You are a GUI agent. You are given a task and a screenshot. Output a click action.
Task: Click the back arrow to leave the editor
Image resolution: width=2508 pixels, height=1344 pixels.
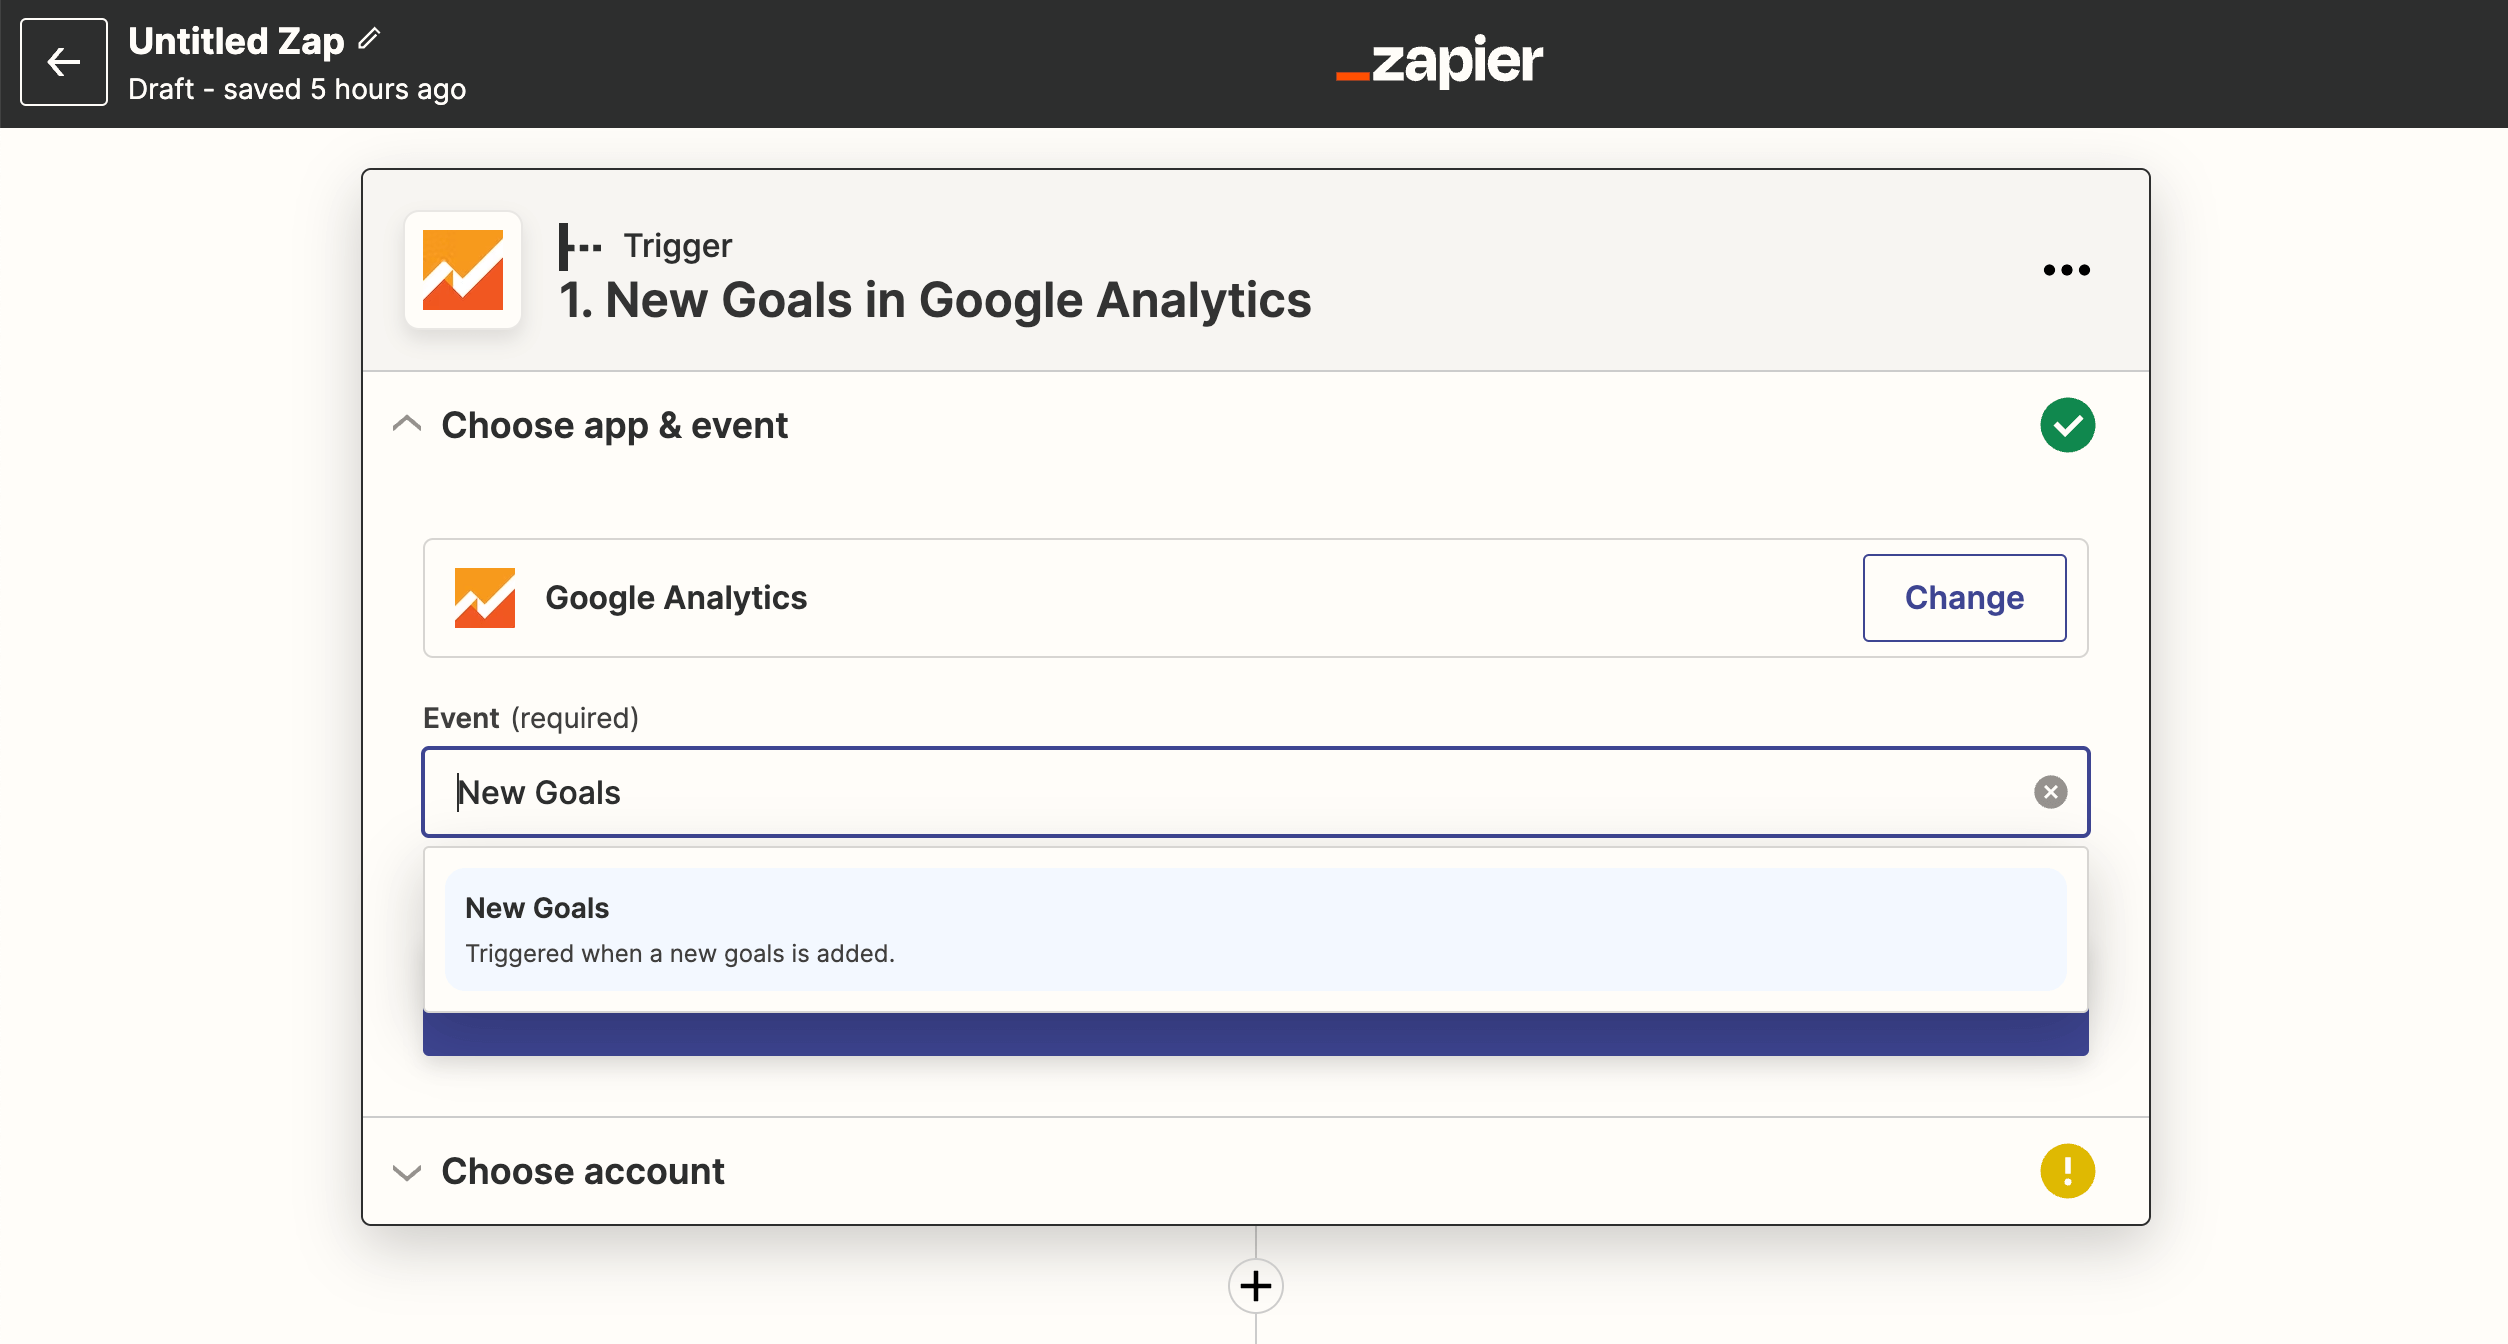tap(63, 62)
